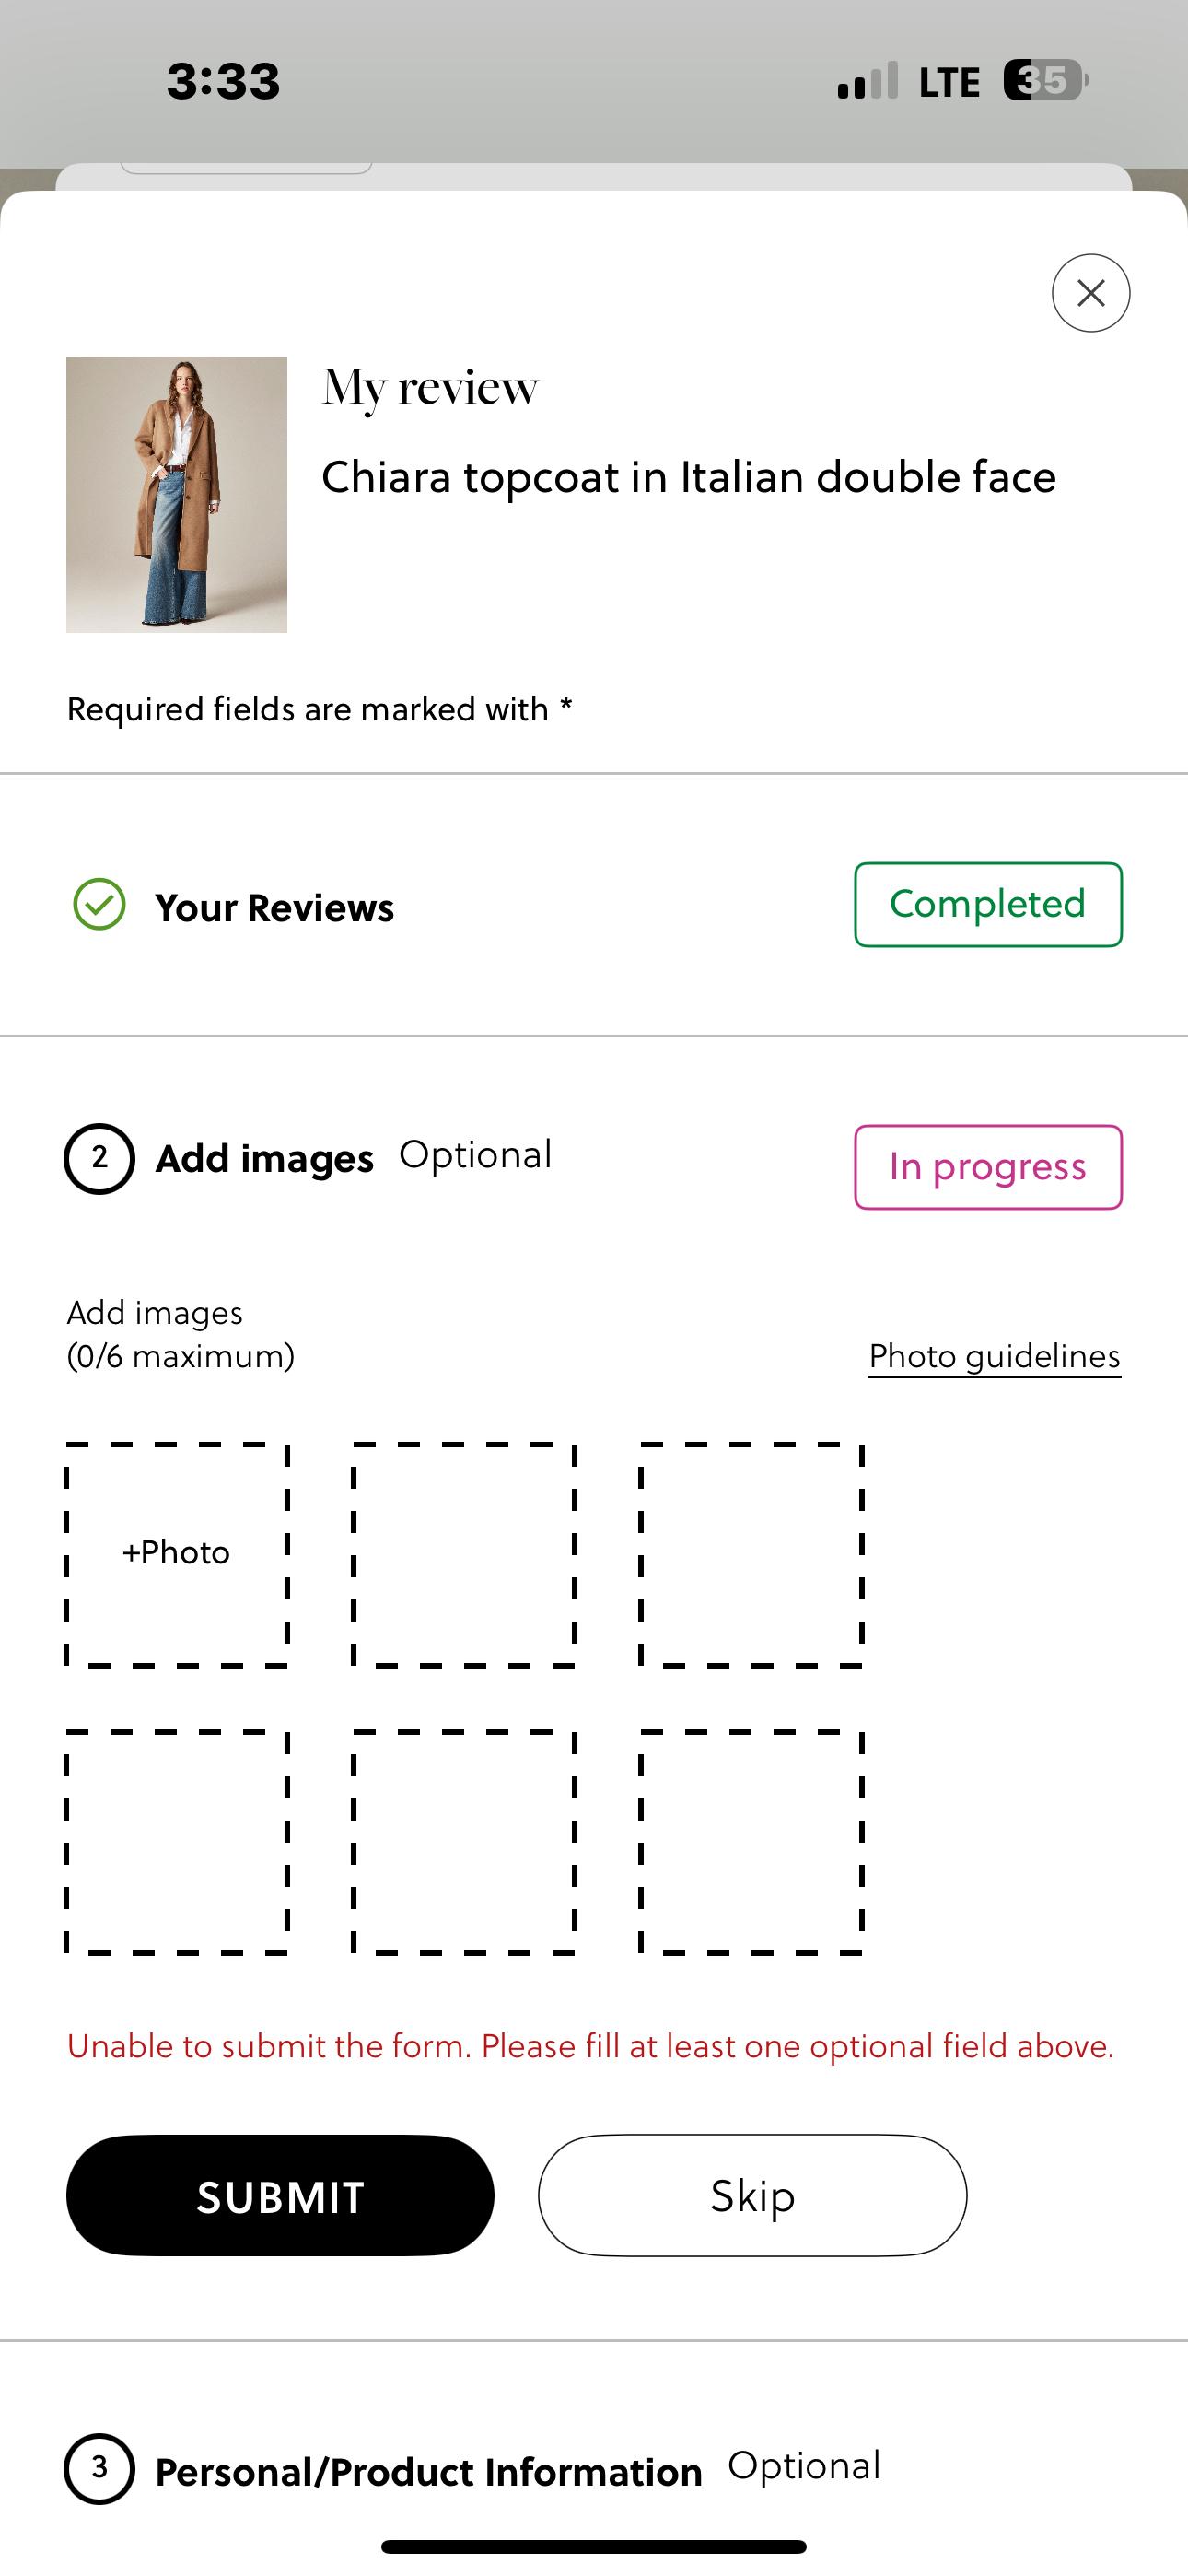Click the Completed status badge

[x=987, y=905]
